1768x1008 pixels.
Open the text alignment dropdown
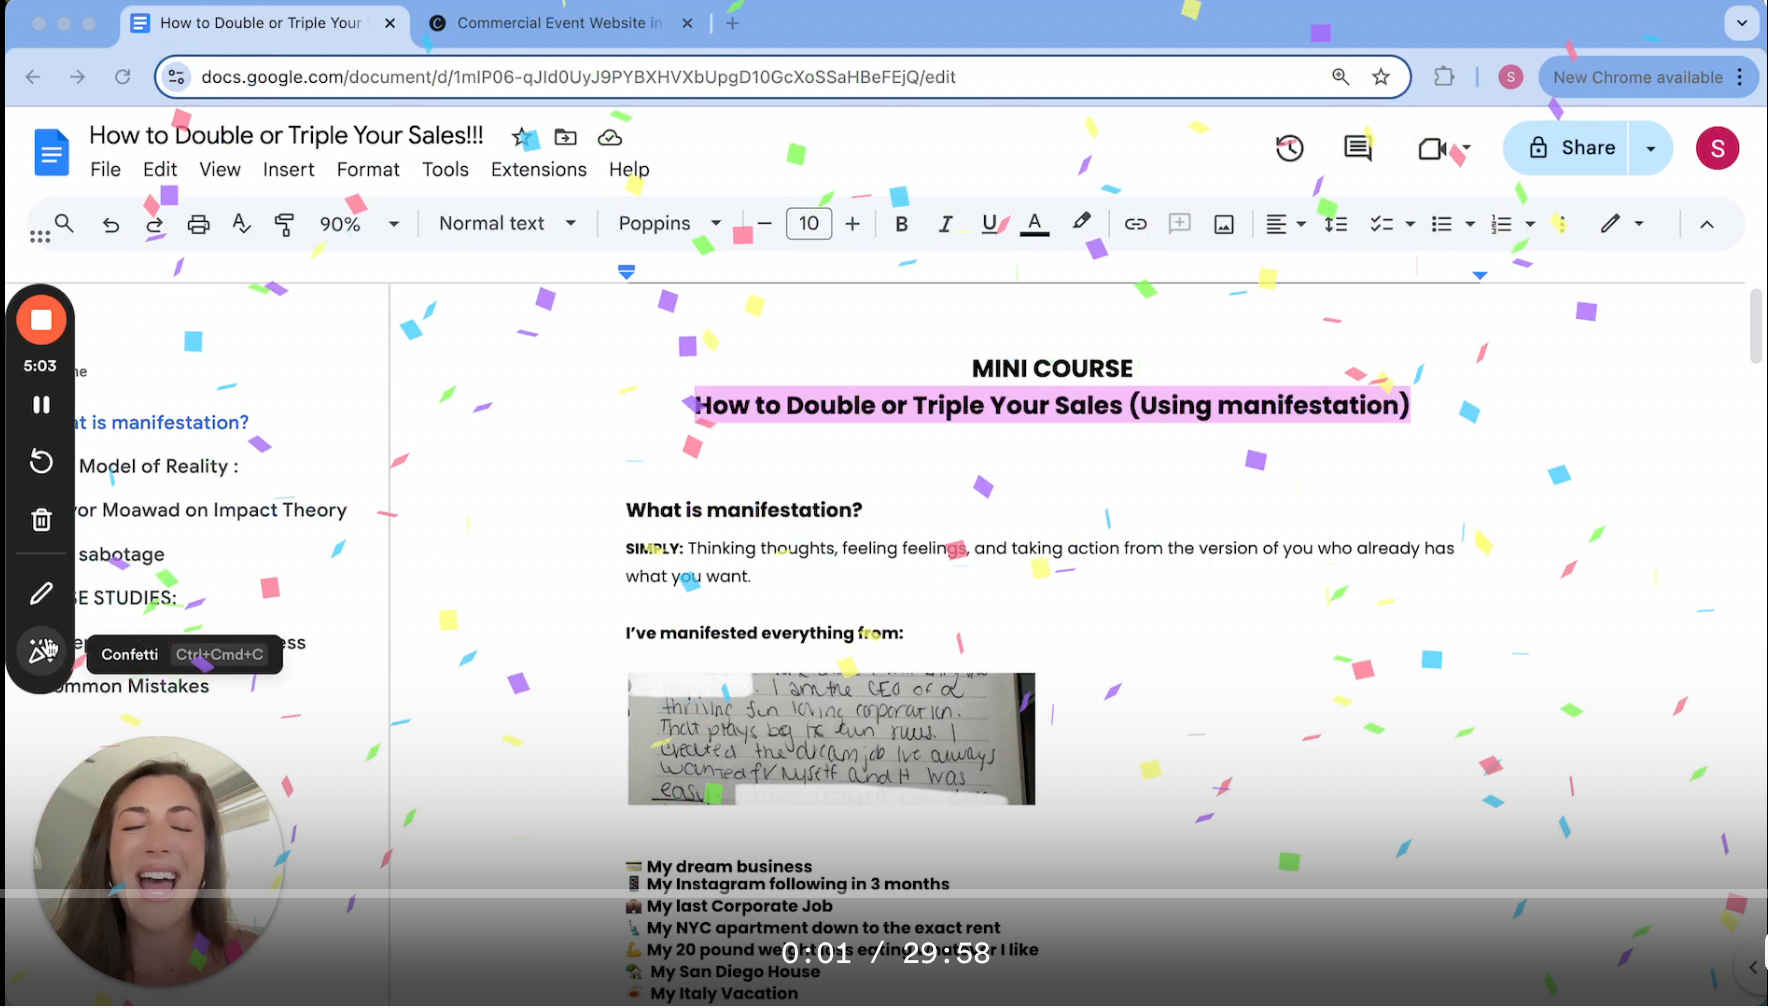pyautogui.click(x=1286, y=224)
